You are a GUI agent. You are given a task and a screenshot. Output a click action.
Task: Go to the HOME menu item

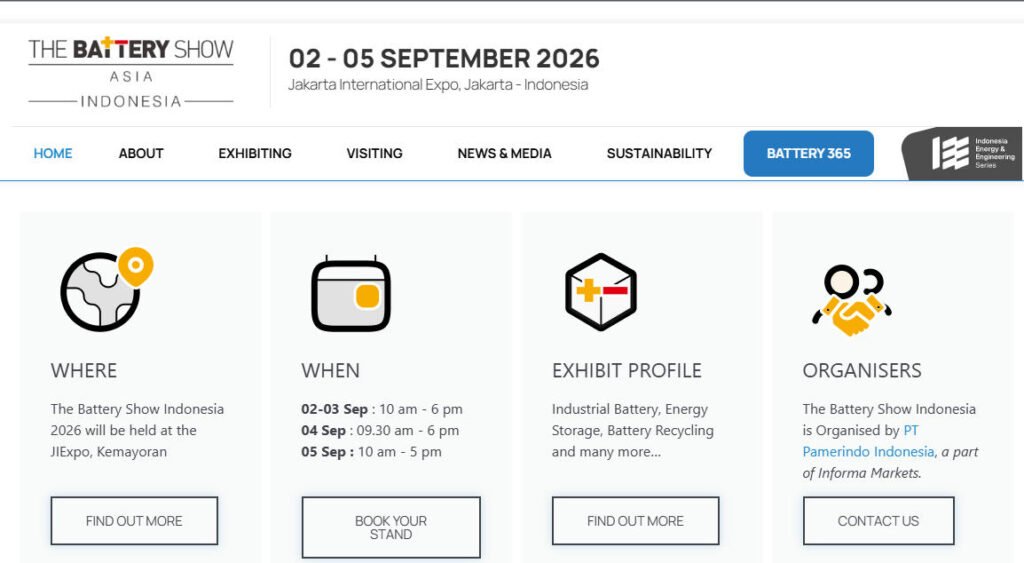(53, 153)
